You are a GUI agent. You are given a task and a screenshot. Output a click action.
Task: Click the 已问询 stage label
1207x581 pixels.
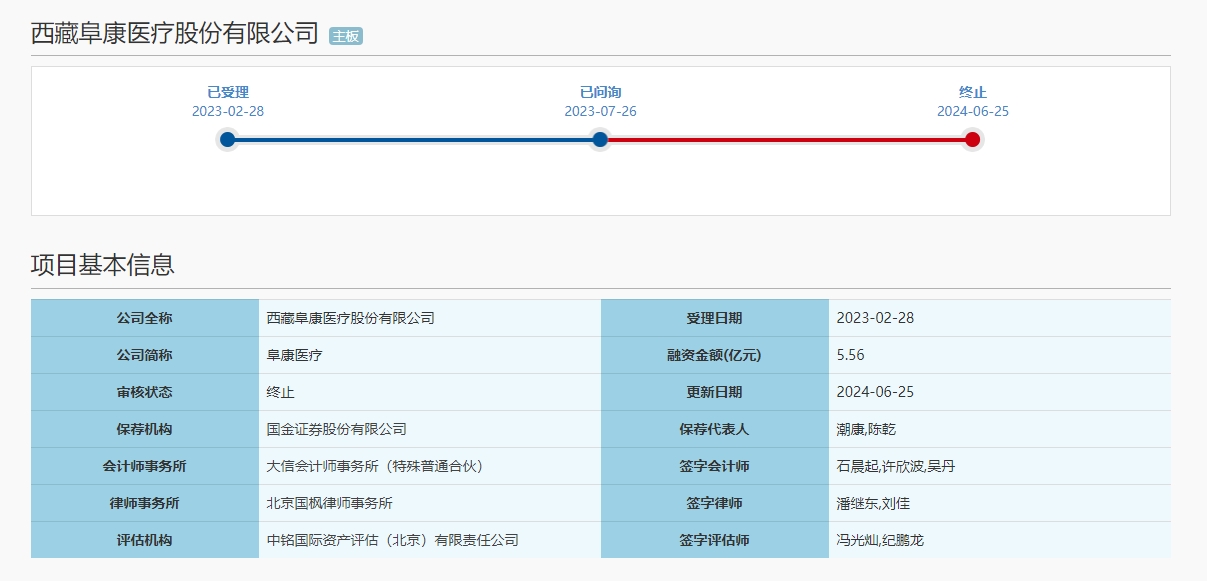600,92
